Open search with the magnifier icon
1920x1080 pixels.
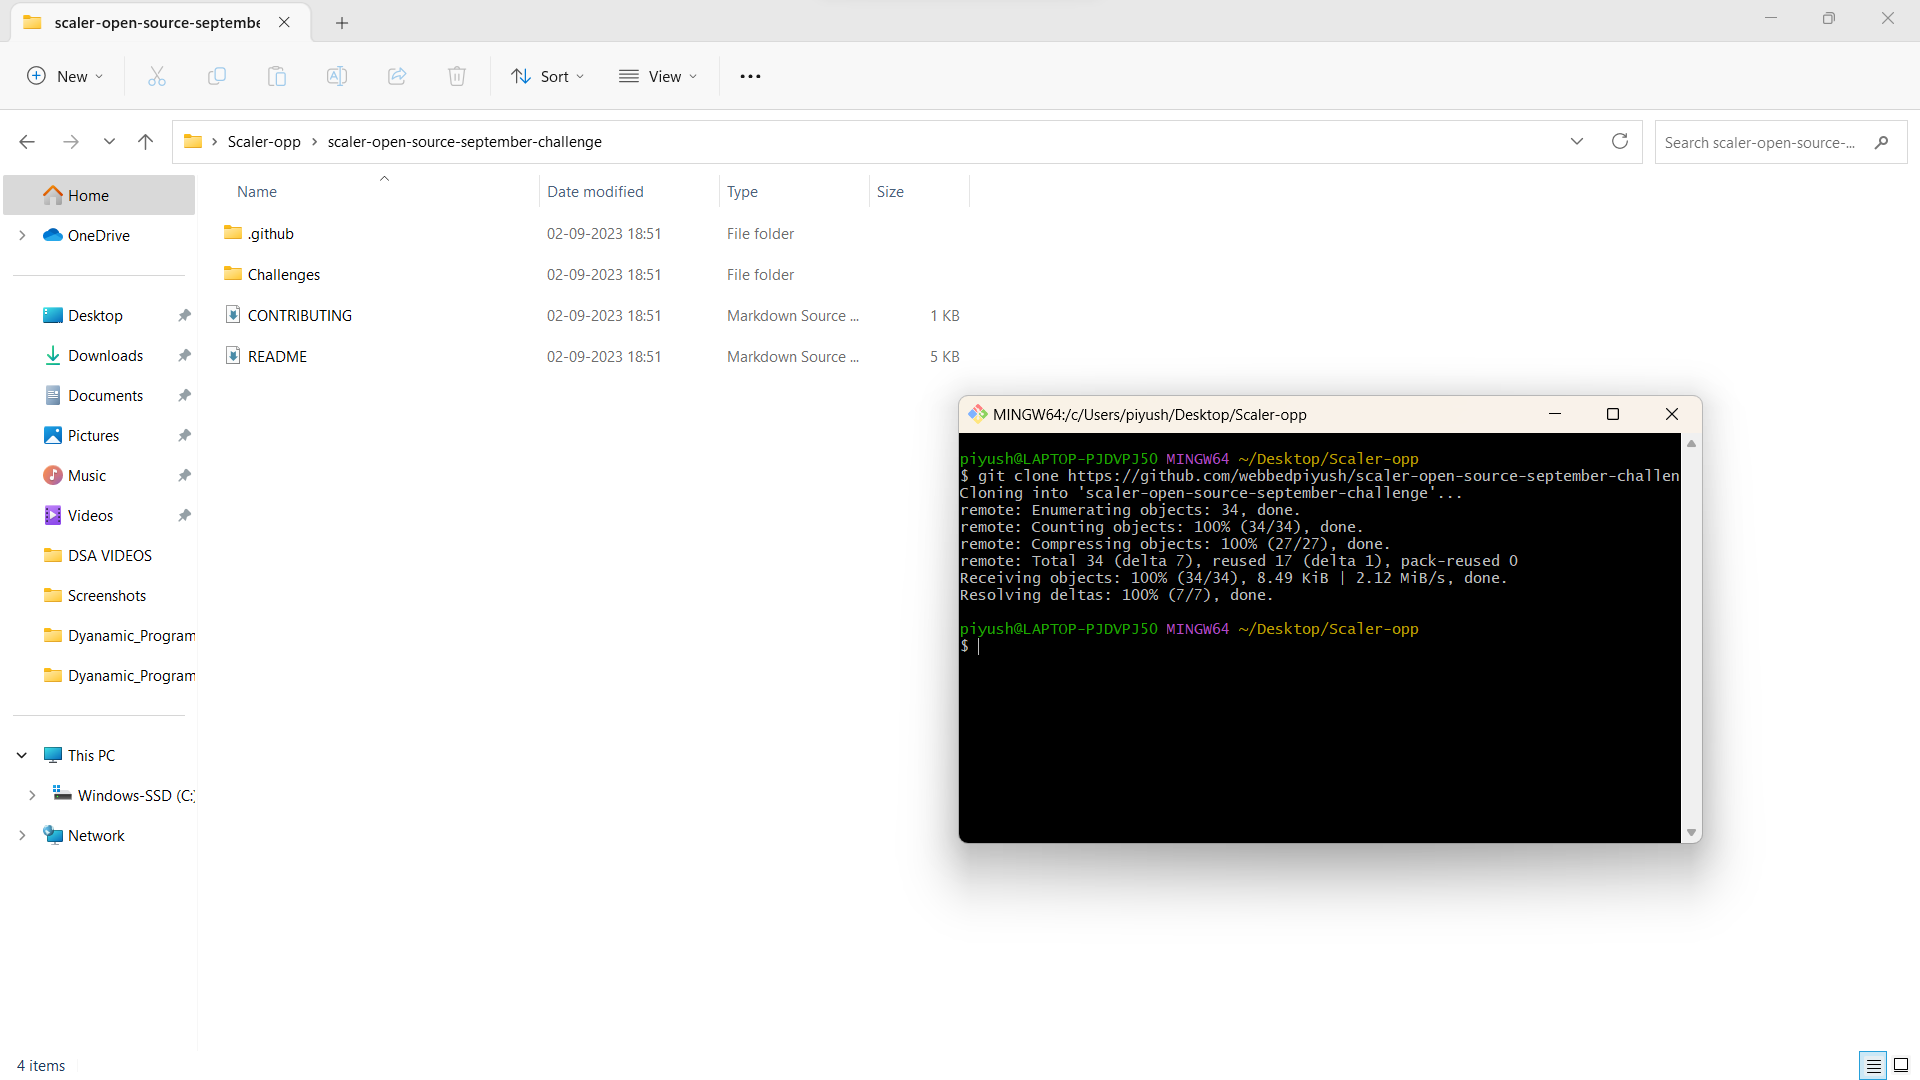[x=1881, y=142]
